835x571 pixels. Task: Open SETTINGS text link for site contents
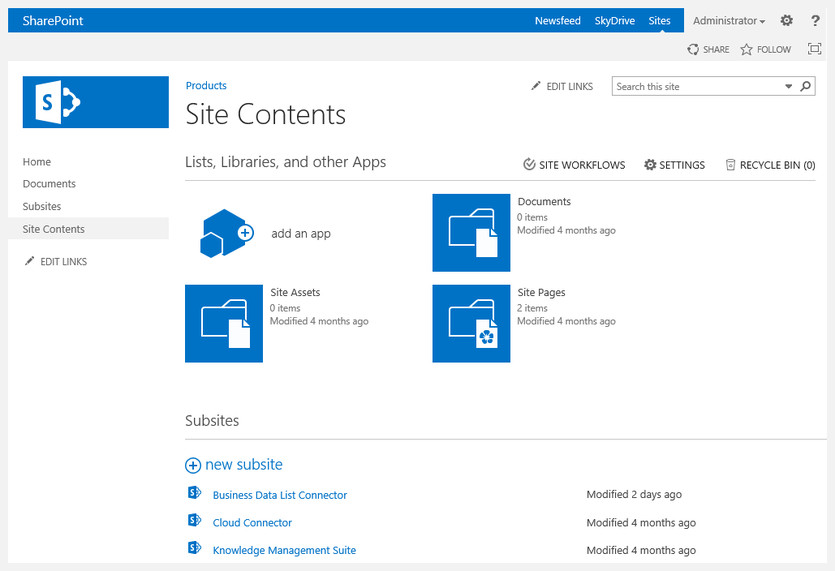(x=682, y=165)
